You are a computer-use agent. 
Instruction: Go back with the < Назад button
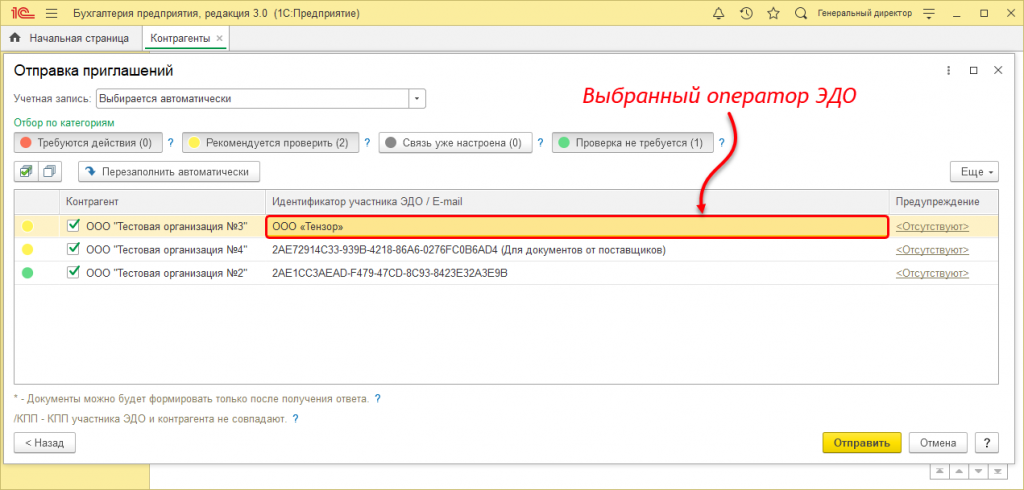(x=44, y=442)
